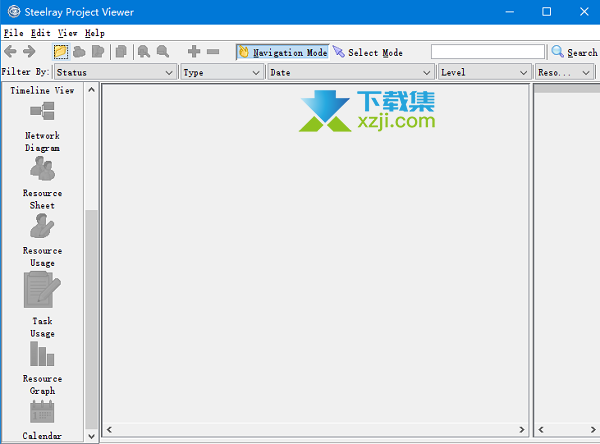Open the Level filter dropdown
The image size is (600, 444).
point(484,72)
